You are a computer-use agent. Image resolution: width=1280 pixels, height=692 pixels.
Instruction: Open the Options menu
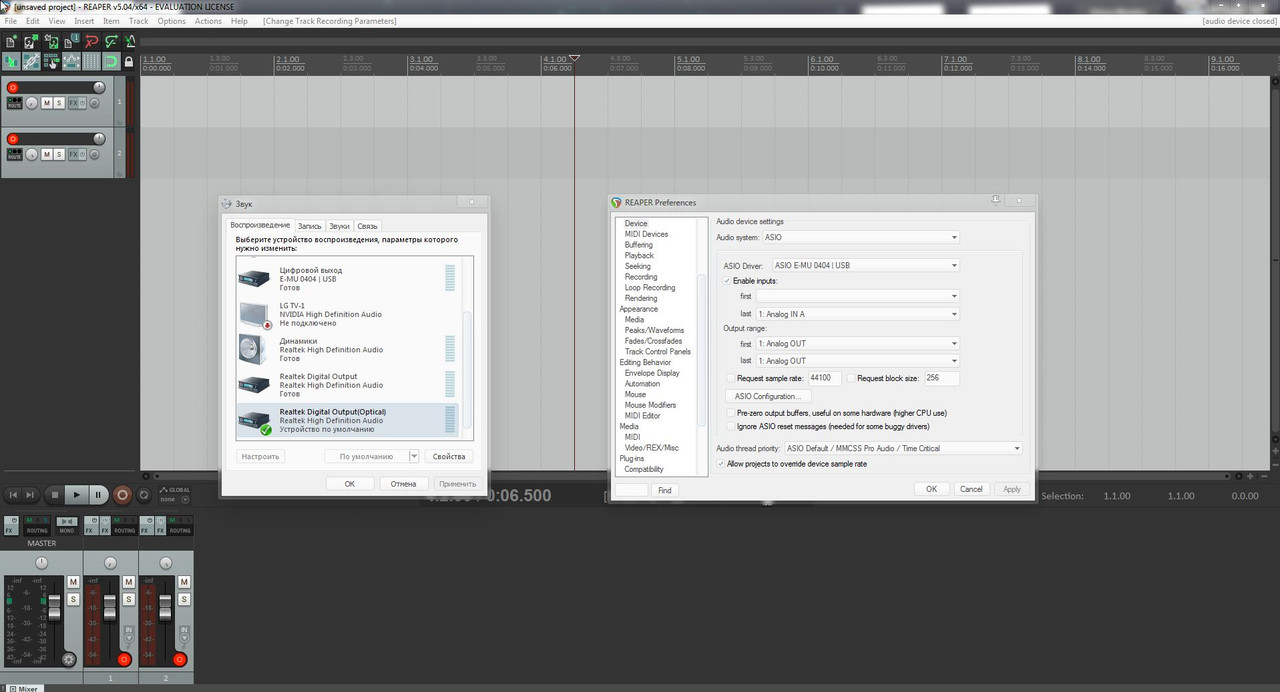172,21
